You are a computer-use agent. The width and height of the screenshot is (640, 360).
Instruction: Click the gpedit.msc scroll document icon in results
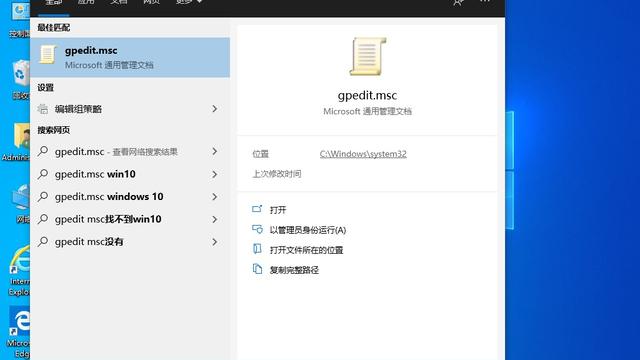click(x=47, y=55)
